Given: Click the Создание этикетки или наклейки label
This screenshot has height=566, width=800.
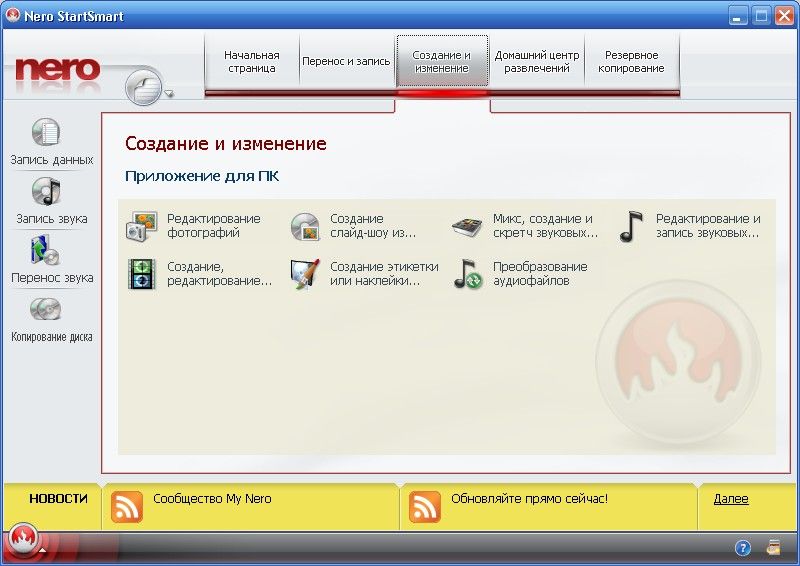Looking at the screenshot, I should coord(384,274).
